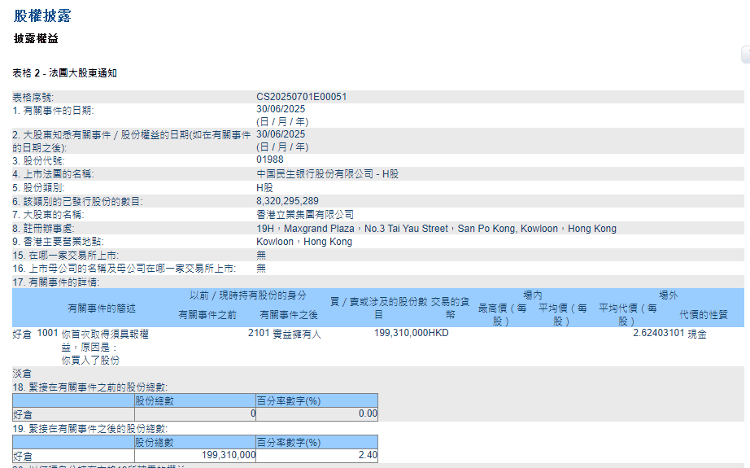Select the '8. 註冊辦事處:' label
The height and width of the screenshot is (468, 750).
click(44, 229)
